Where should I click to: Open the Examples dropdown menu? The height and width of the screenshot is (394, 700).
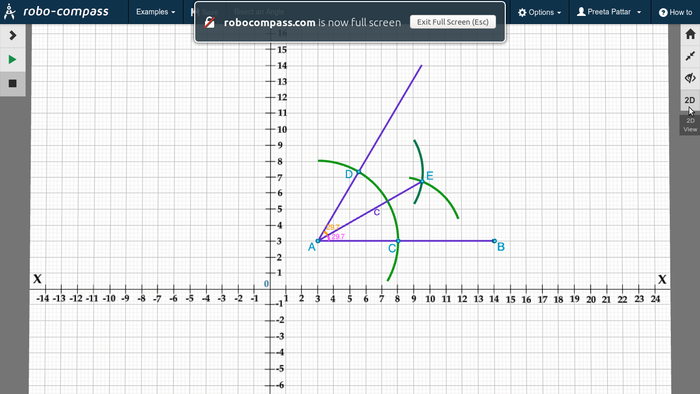click(x=155, y=12)
